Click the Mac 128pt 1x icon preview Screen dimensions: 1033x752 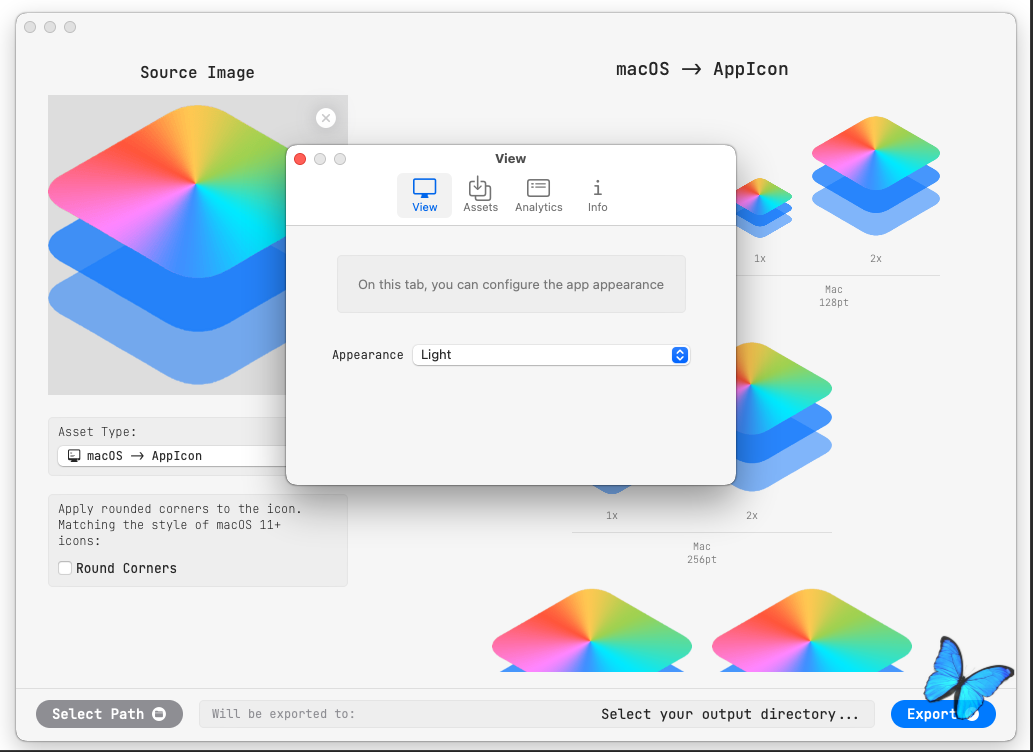point(764,207)
